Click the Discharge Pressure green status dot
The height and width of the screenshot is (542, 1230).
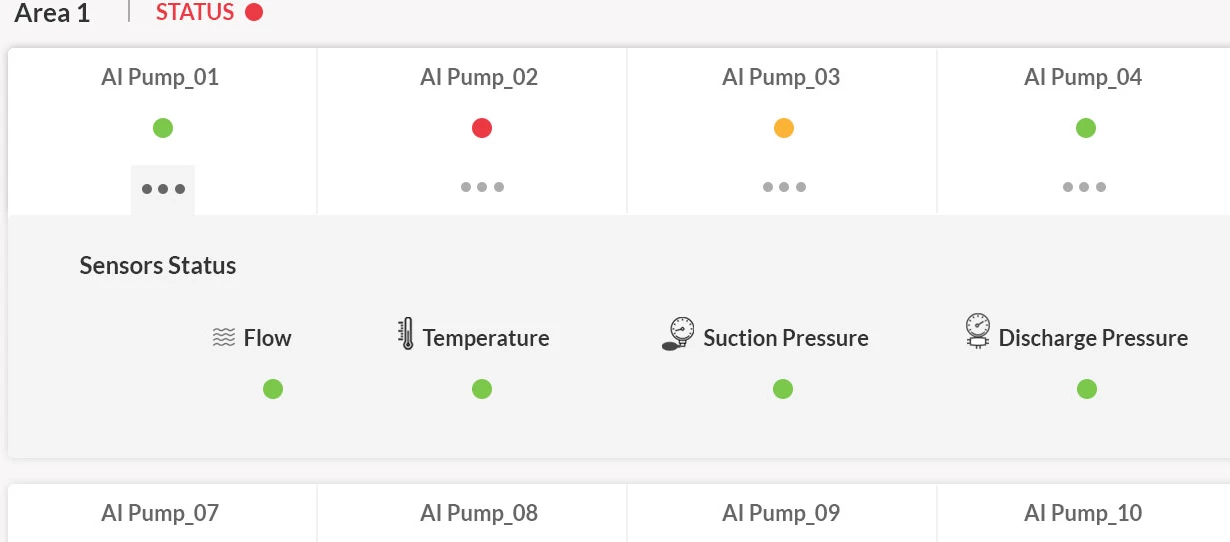click(1087, 389)
